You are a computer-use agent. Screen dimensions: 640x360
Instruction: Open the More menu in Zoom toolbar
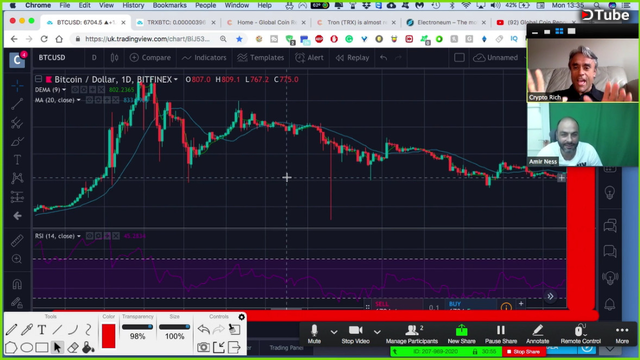click(622, 334)
